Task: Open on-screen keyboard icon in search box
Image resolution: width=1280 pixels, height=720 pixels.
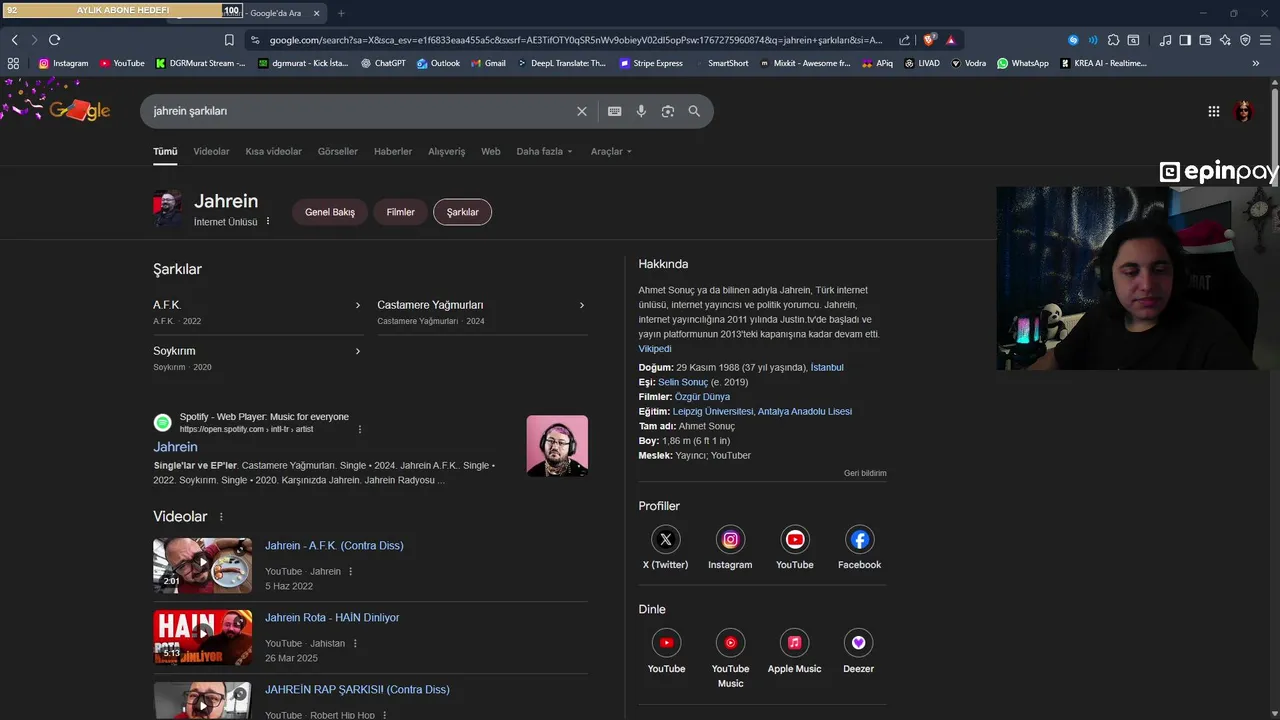Action: coord(615,111)
